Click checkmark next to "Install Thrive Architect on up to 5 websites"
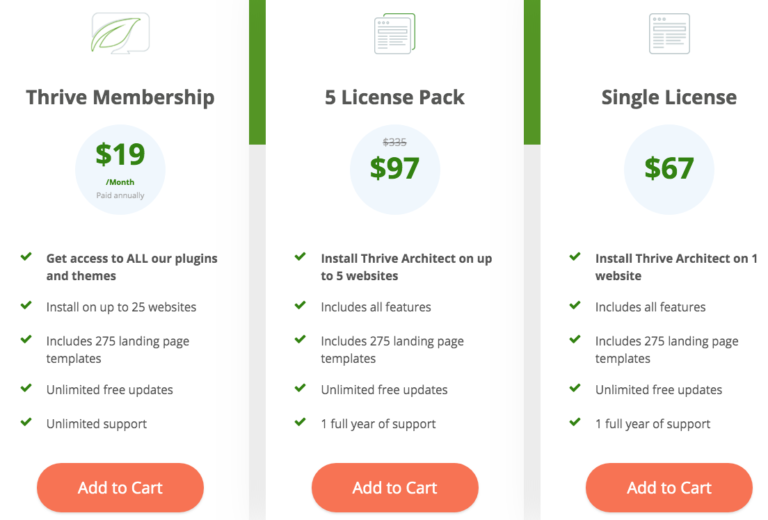This screenshot has width=768, height=520. (x=300, y=257)
